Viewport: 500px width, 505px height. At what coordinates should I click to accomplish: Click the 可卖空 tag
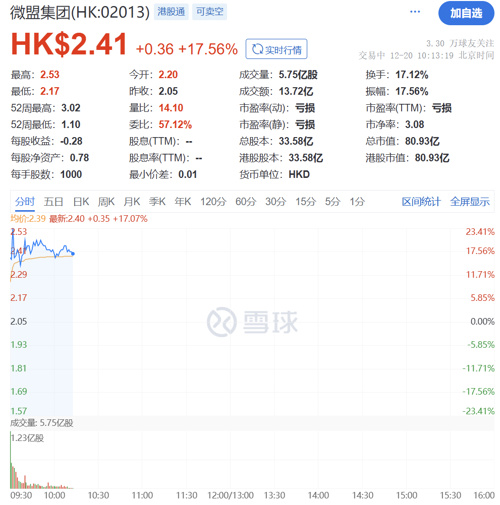click(x=209, y=12)
